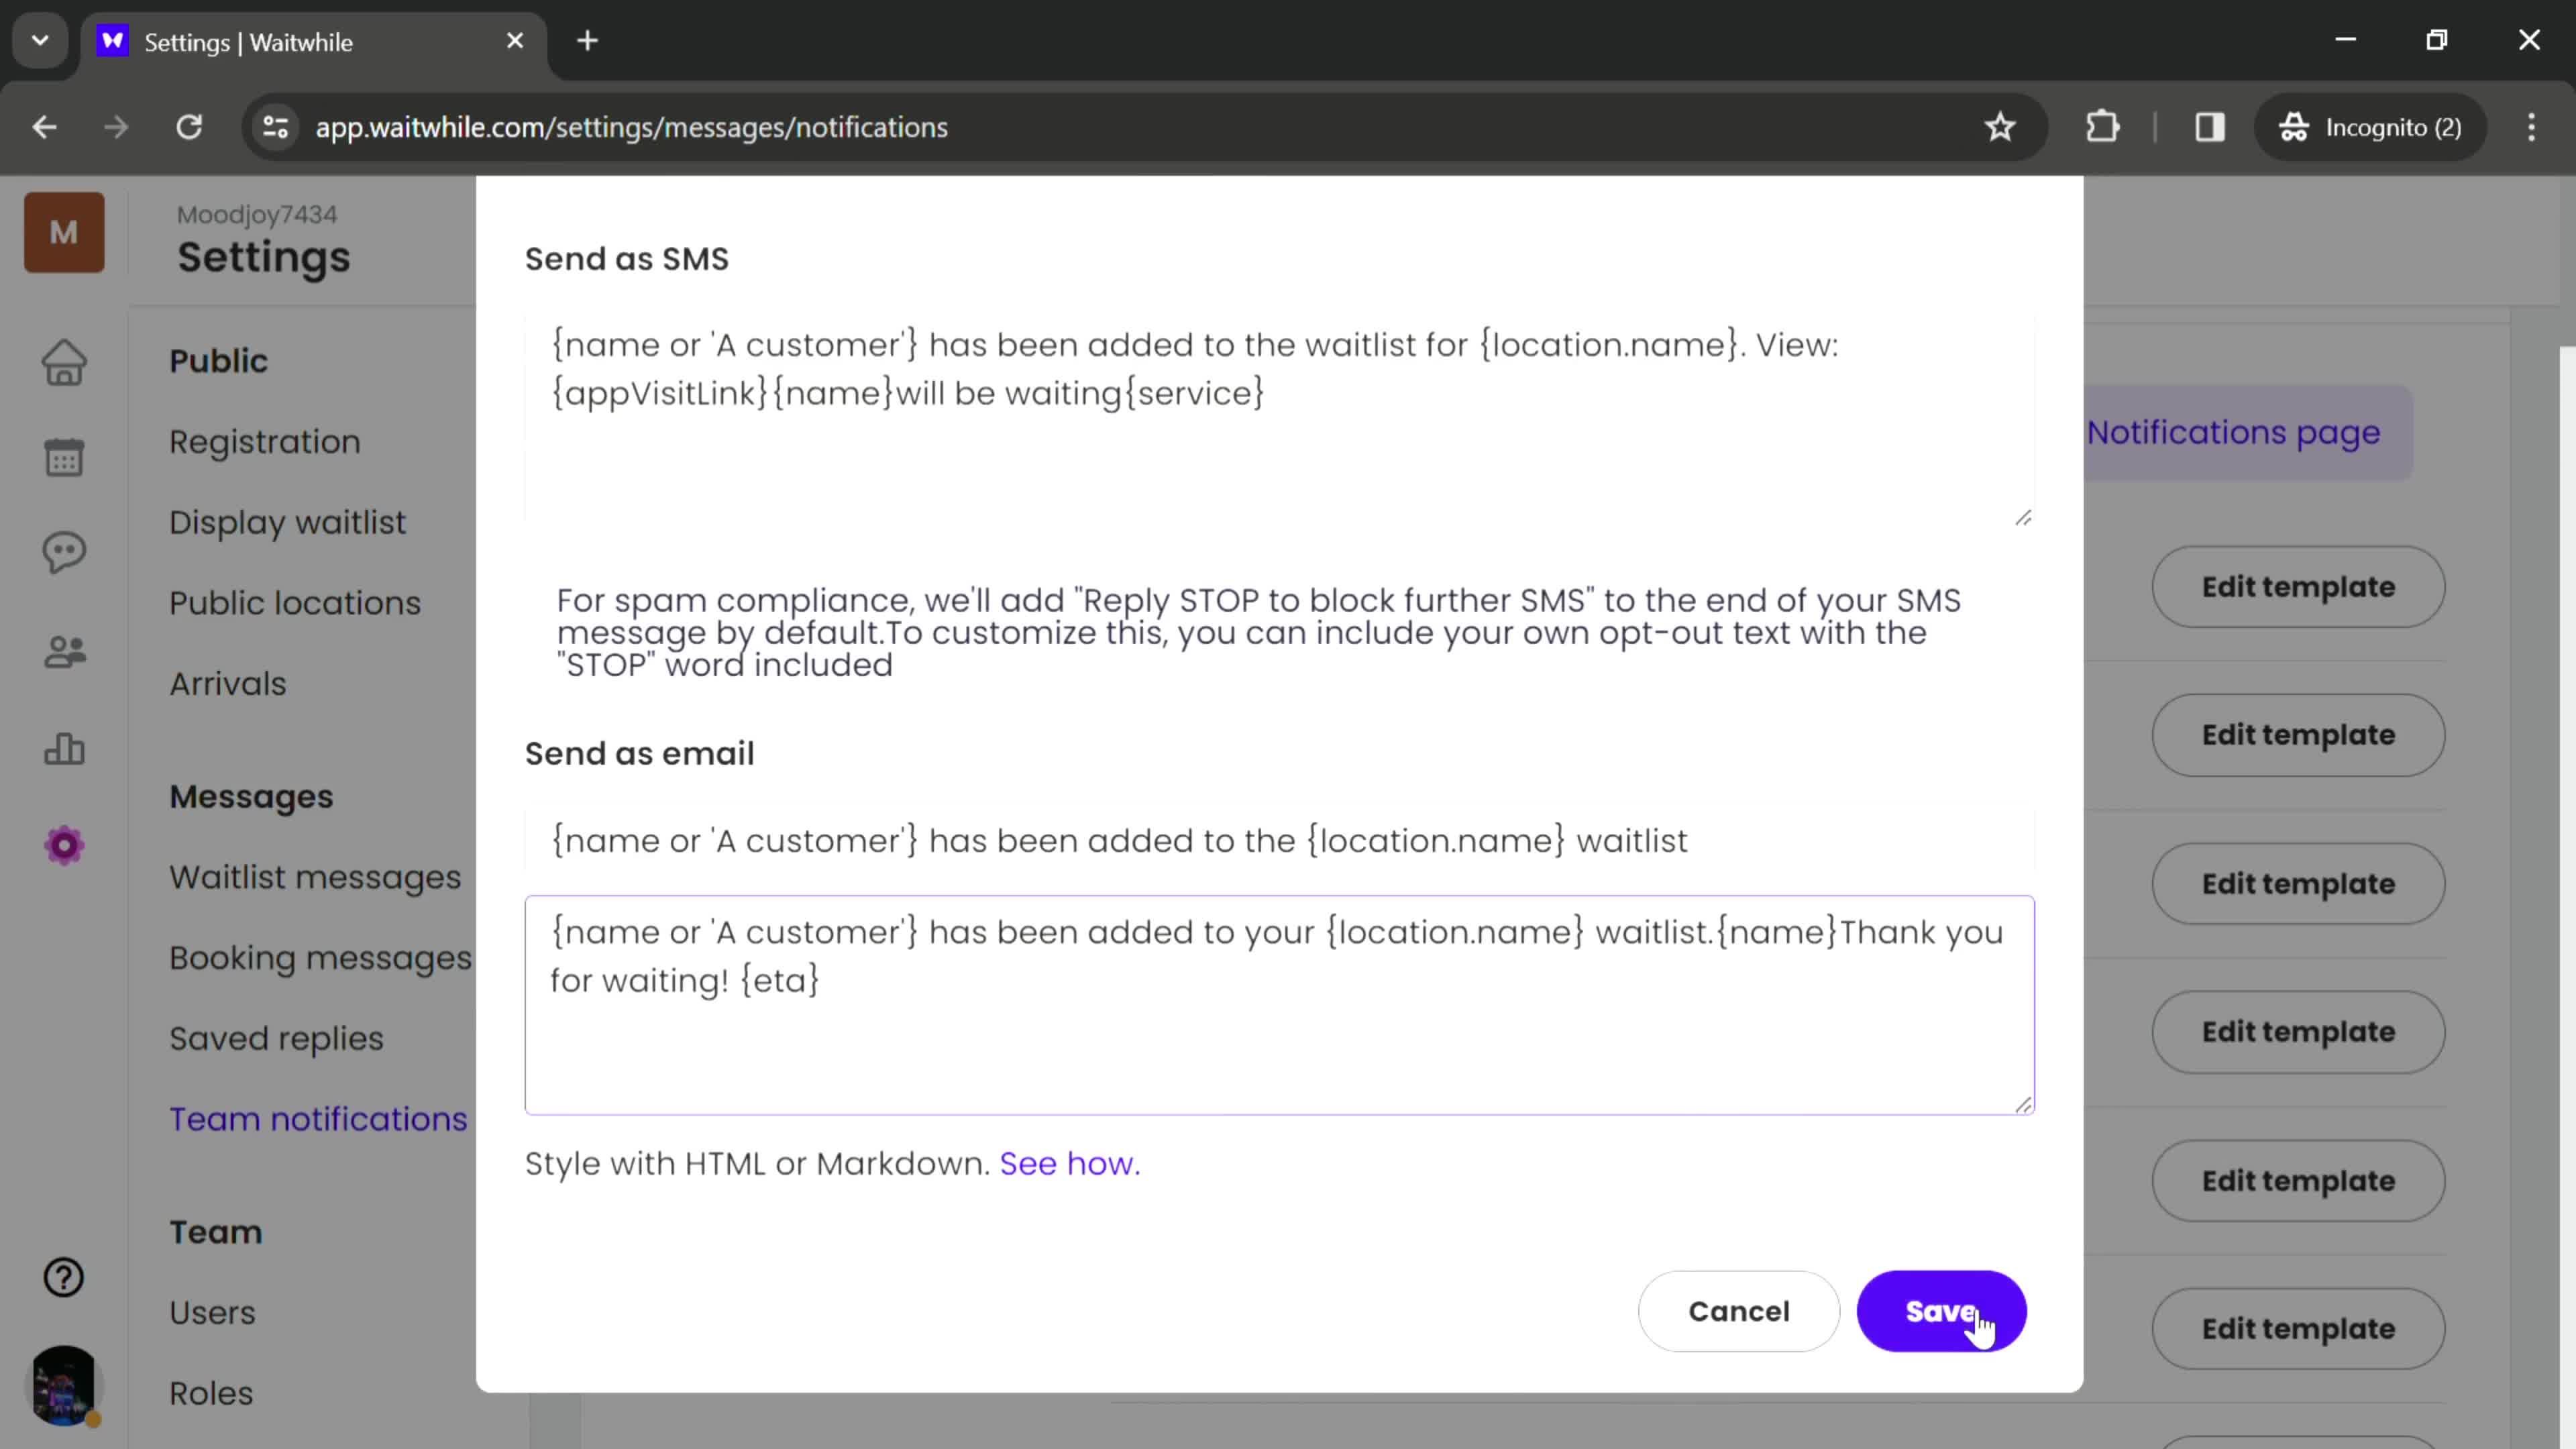This screenshot has height=1449, width=2576.
Task: Go back with the browser back arrow
Action: [44, 127]
